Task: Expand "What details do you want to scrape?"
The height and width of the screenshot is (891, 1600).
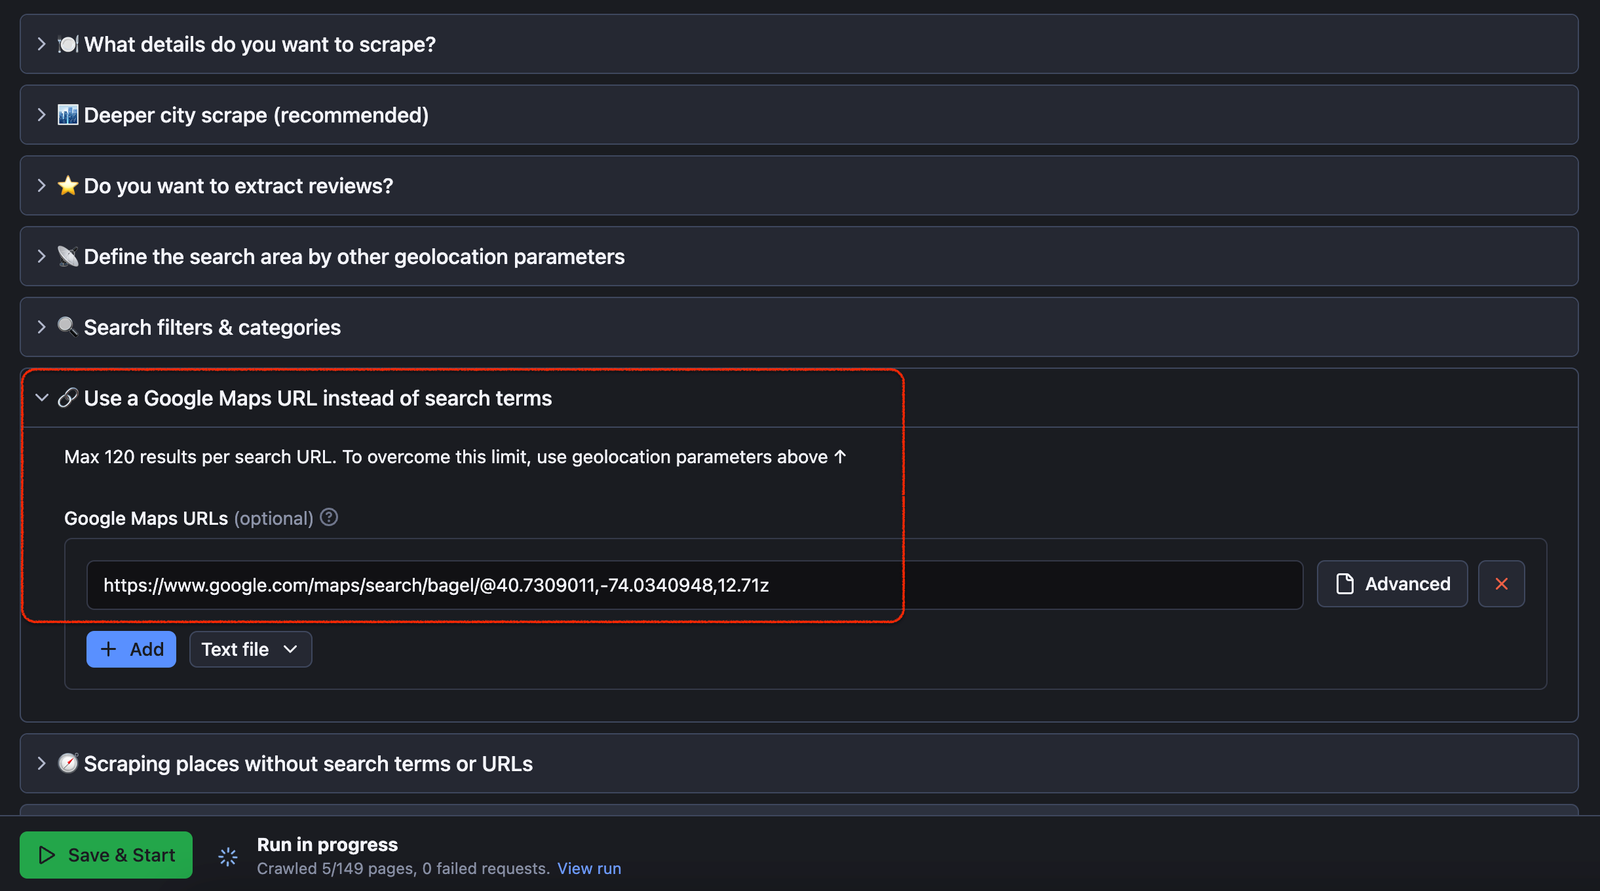Action: (41, 44)
